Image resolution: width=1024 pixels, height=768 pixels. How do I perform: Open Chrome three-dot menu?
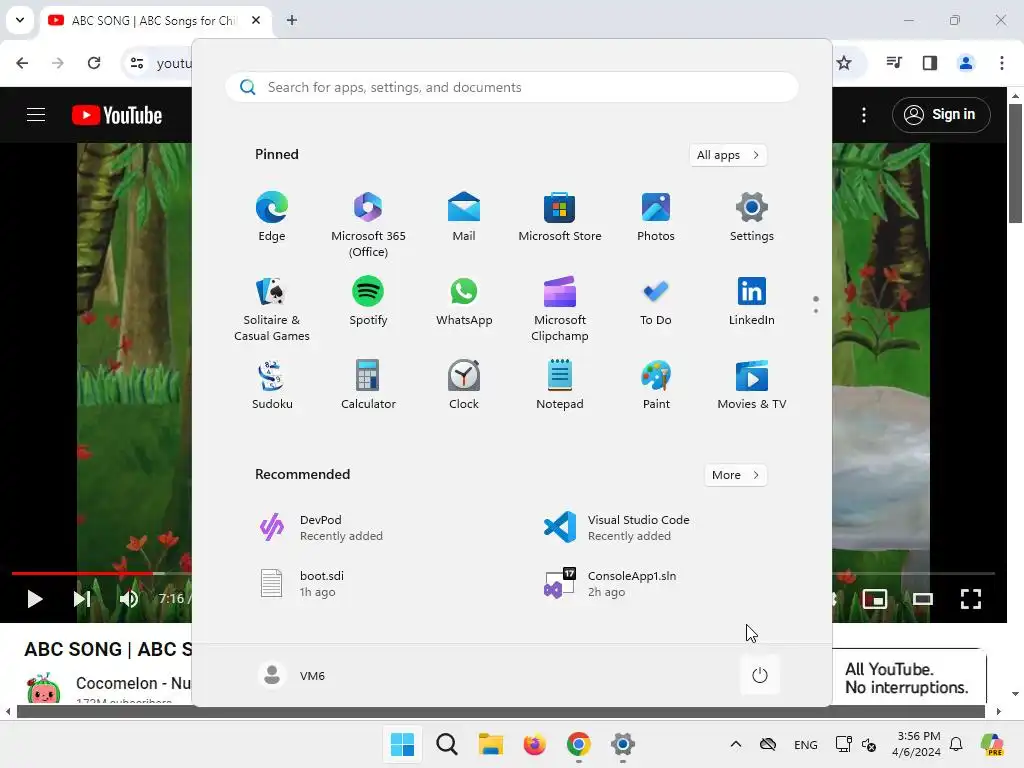(x=1002, y=63)
